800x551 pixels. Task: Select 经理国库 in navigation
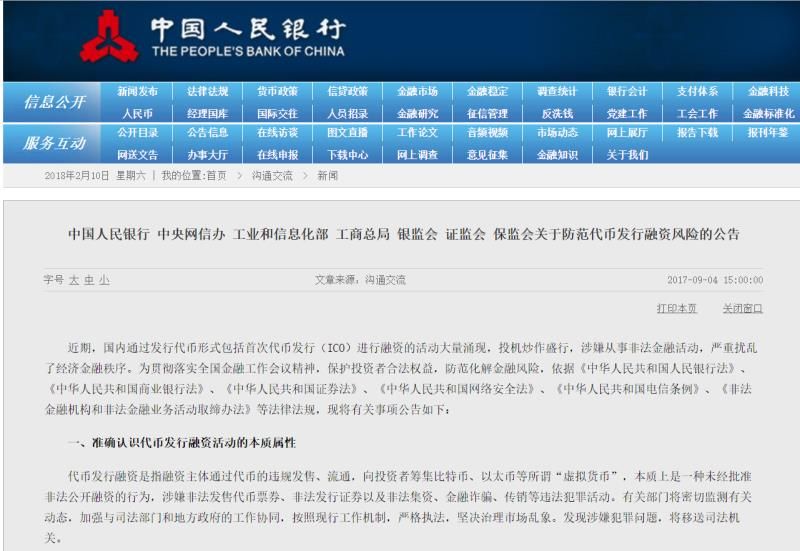[207, 113]
